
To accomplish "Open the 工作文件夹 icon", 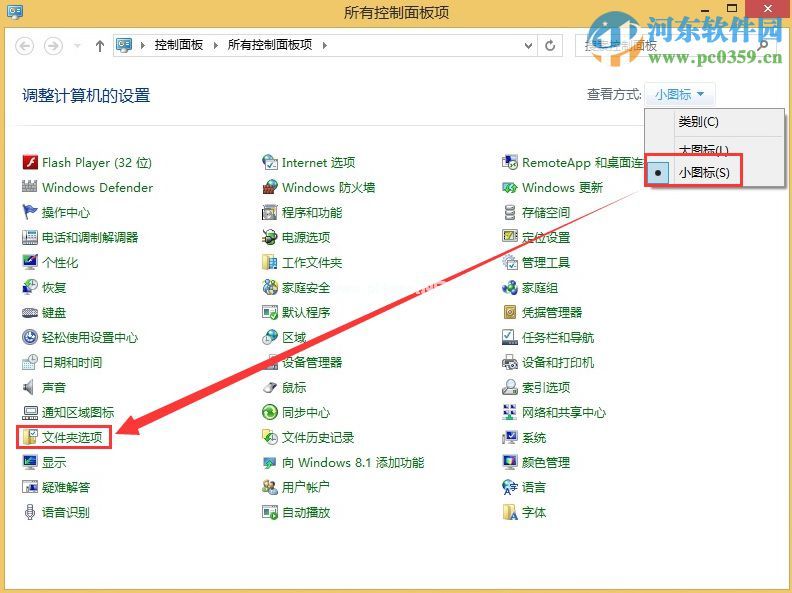I will point(270,262).
